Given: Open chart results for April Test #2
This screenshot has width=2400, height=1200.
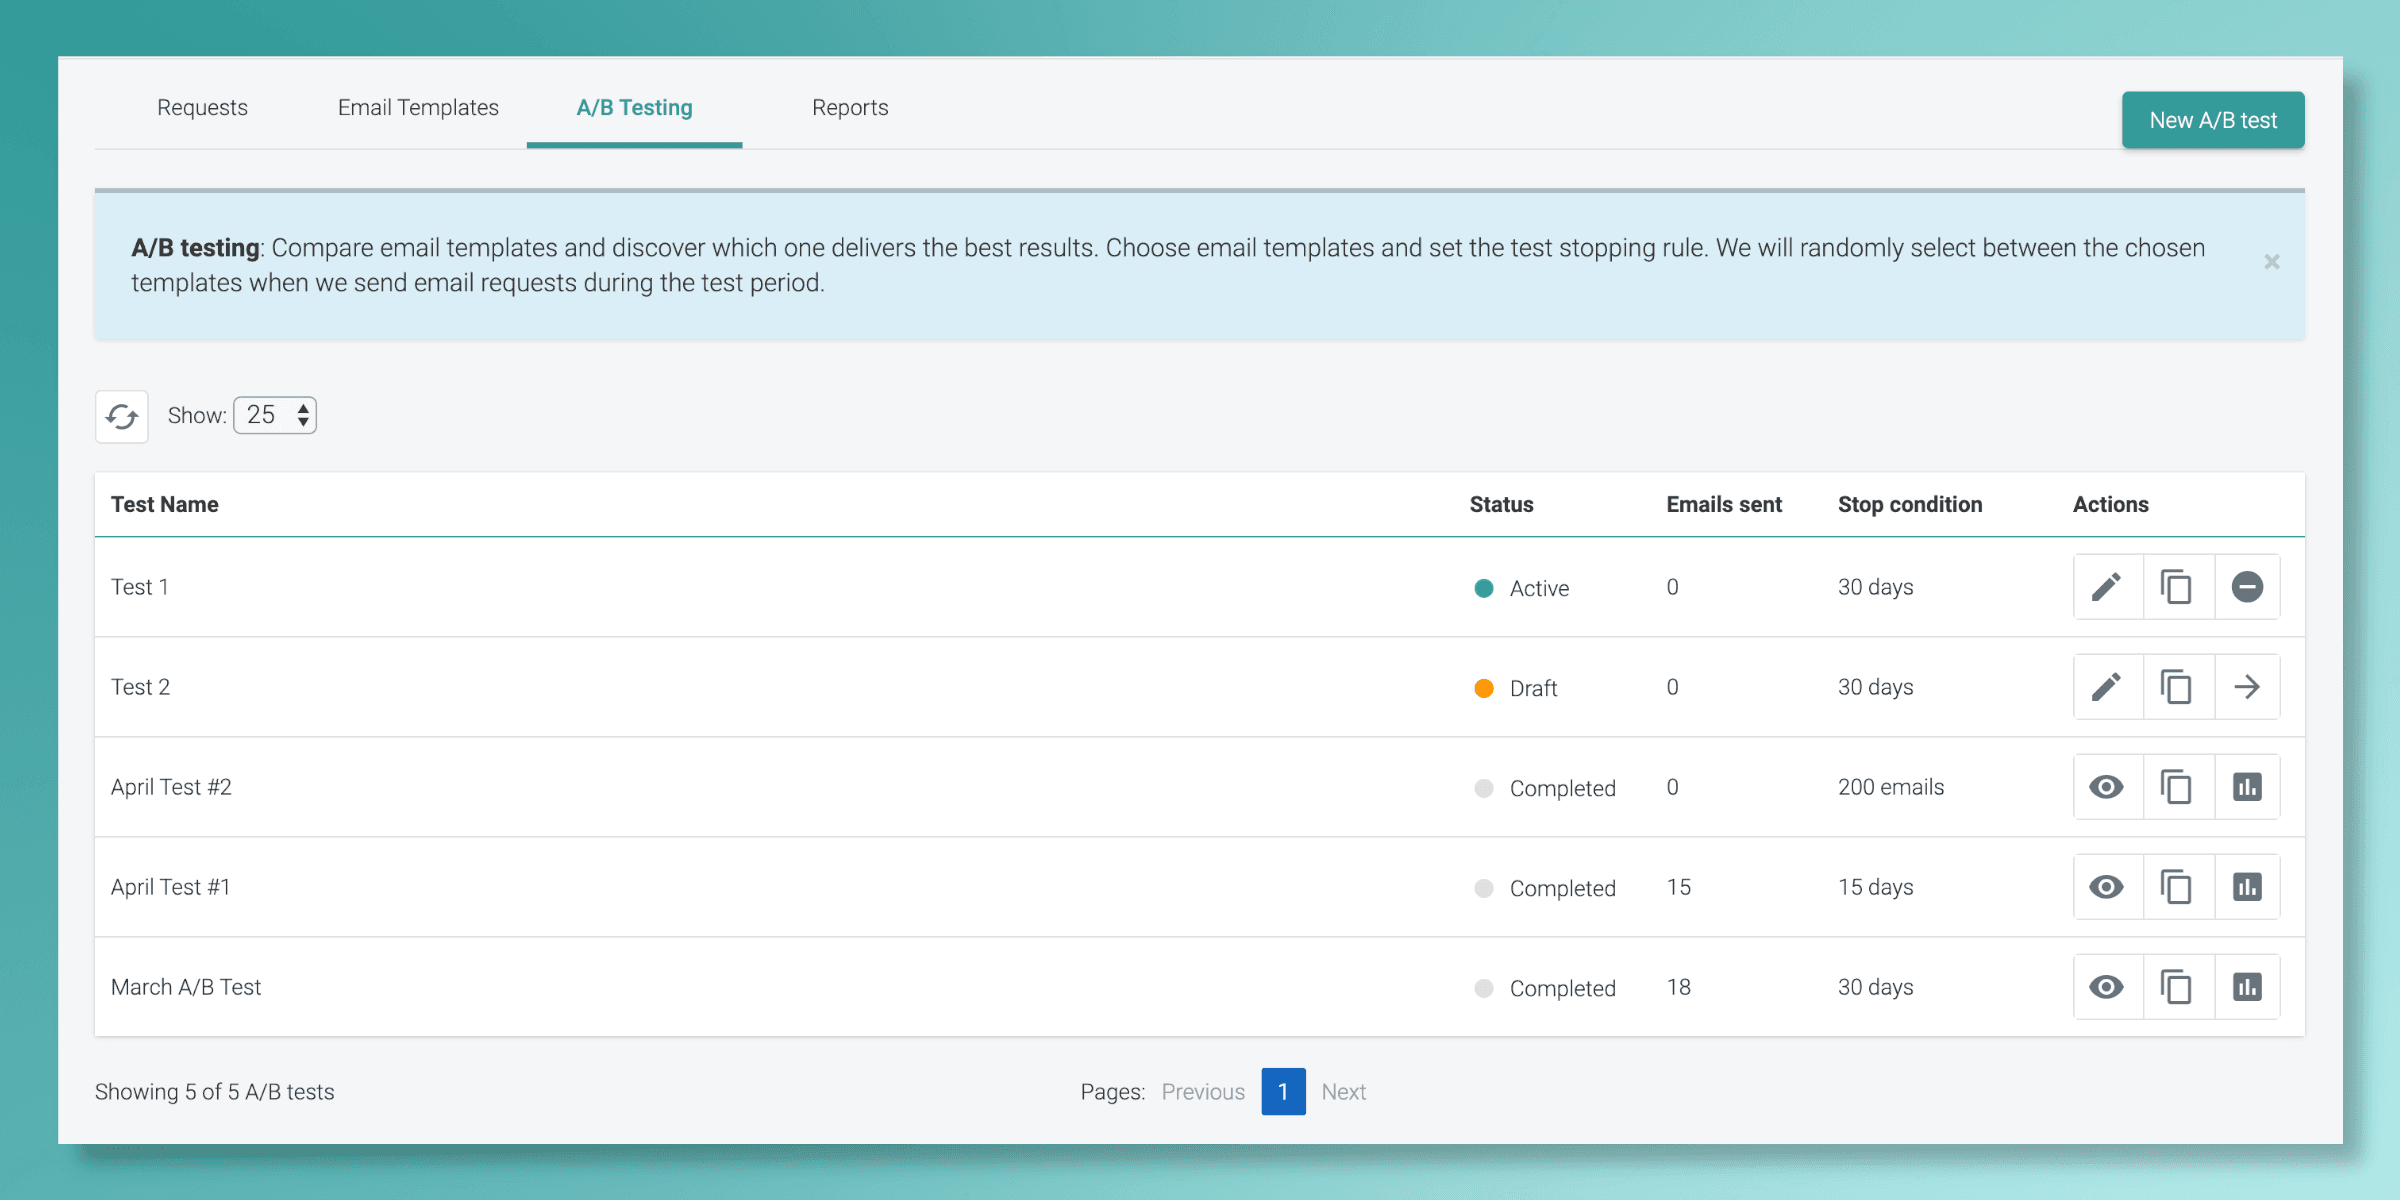Looking at the screenshot, I should click(x=2247, y=787).
